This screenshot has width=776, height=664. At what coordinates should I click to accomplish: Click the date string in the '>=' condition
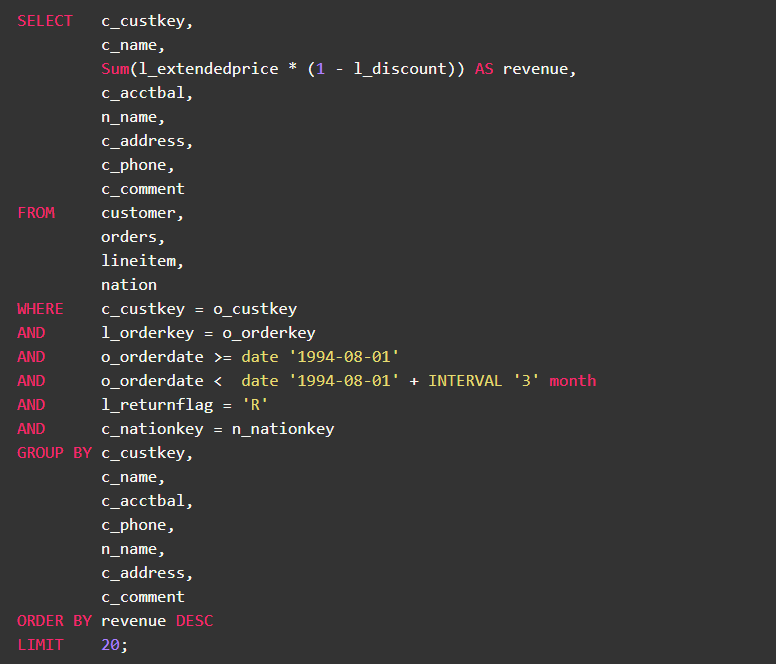[344, 357]
